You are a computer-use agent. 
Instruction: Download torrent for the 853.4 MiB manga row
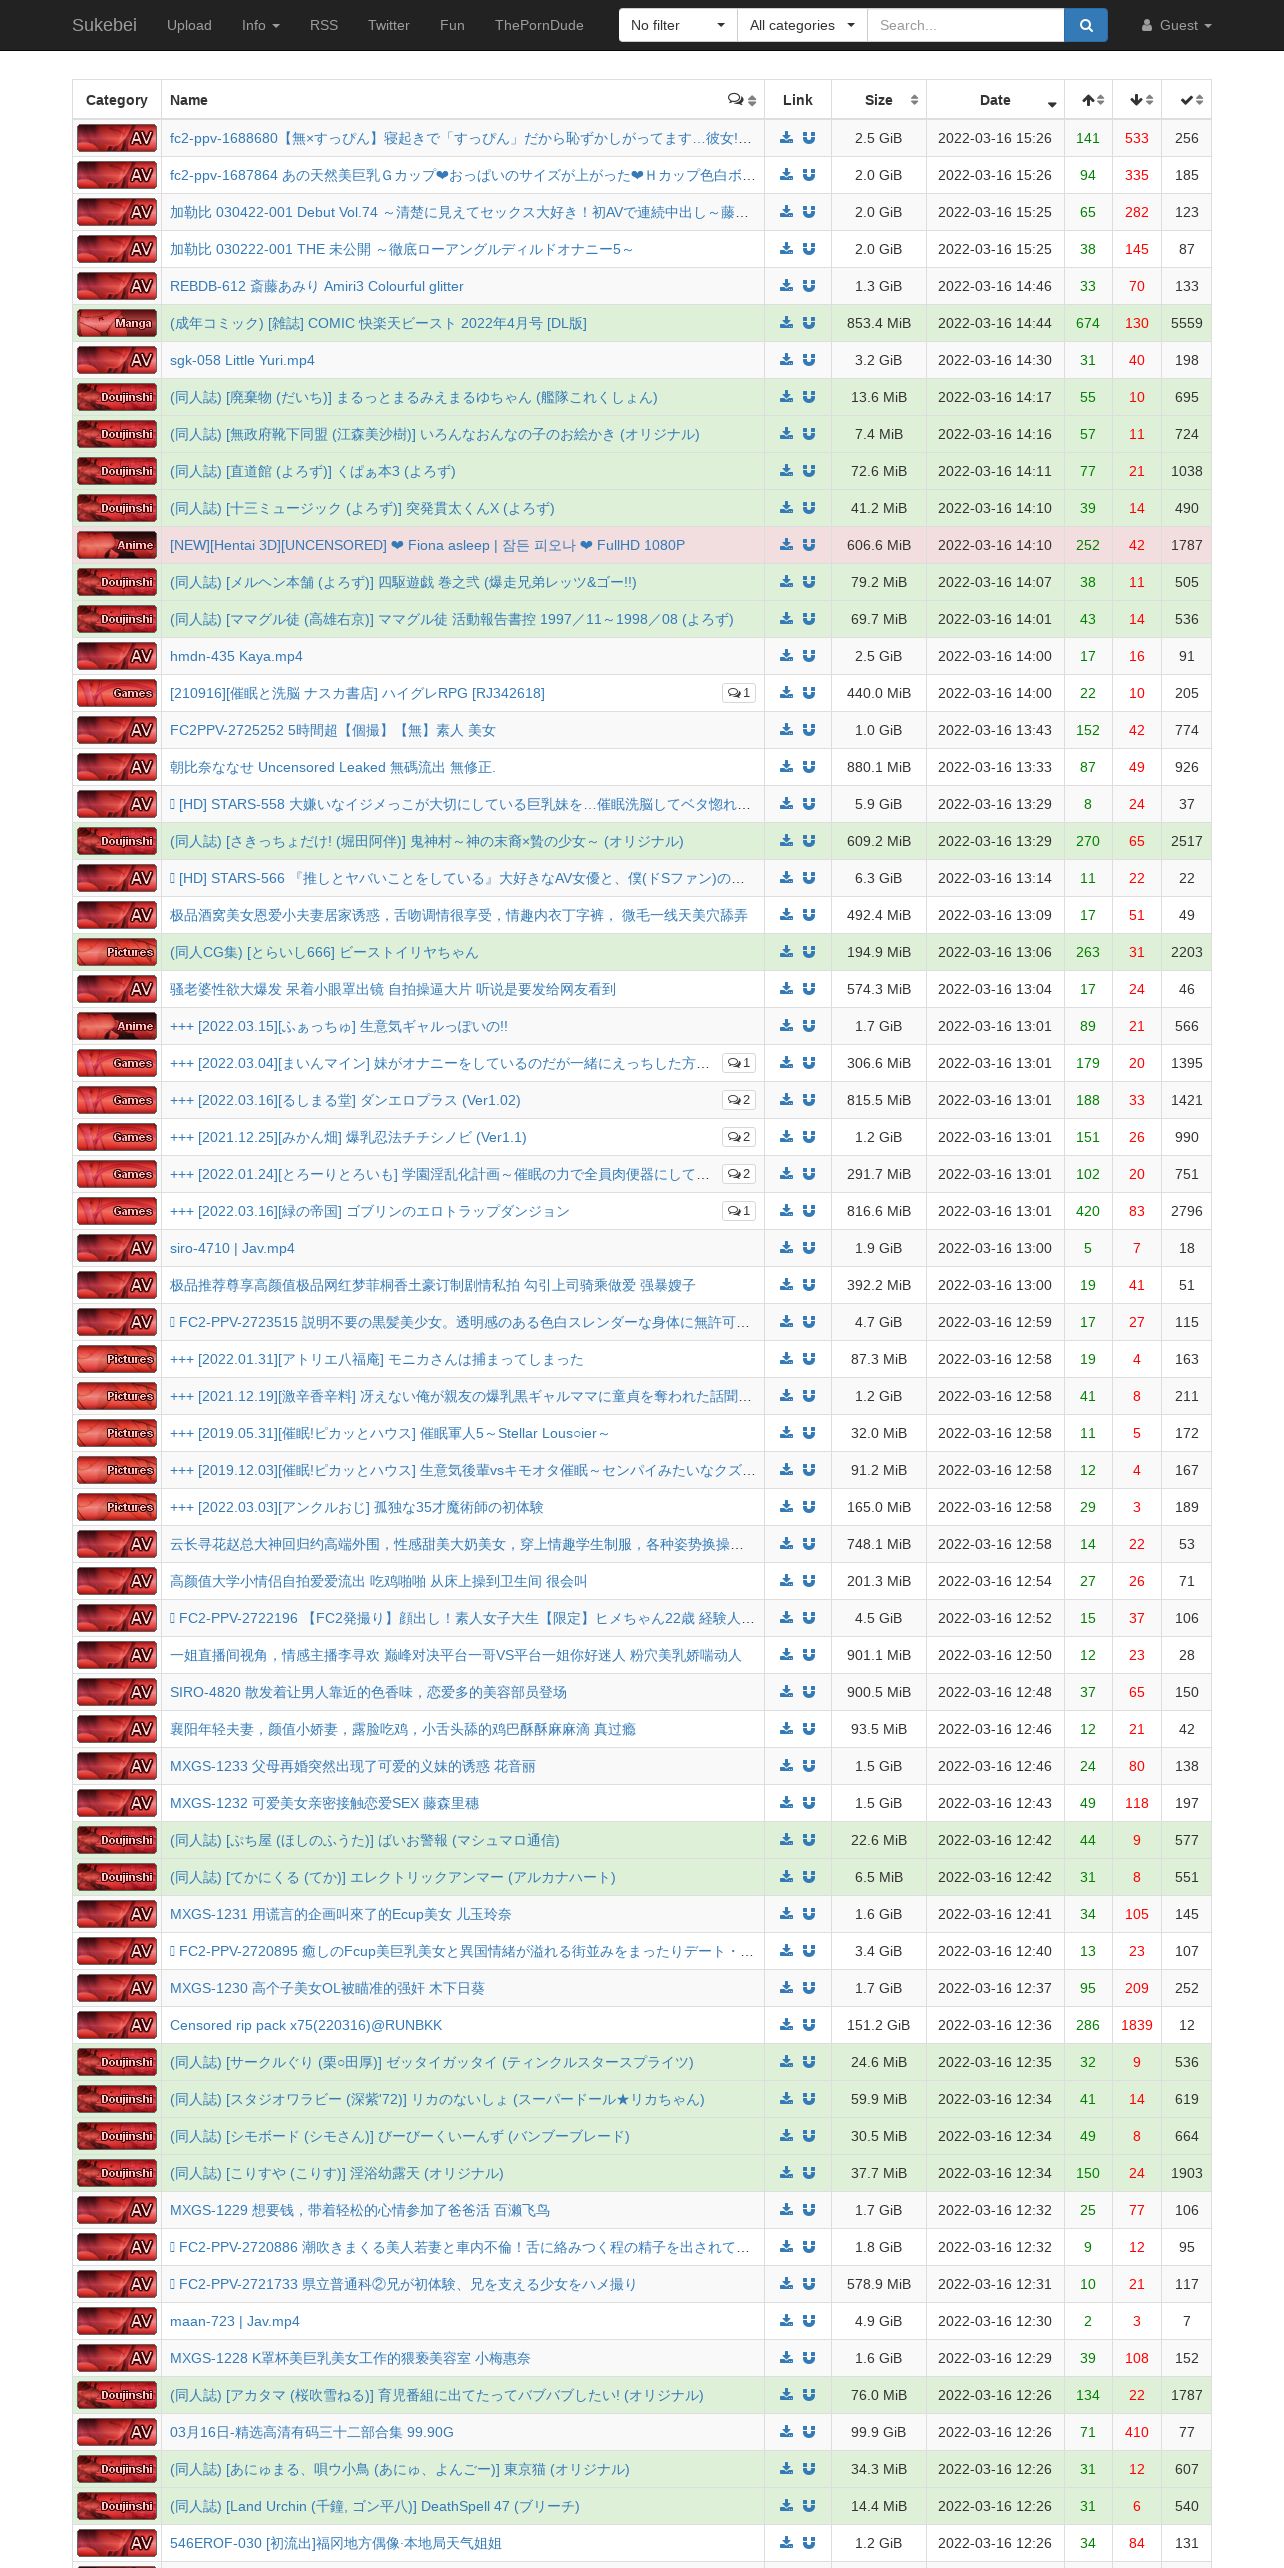click(x=786, y=322)
